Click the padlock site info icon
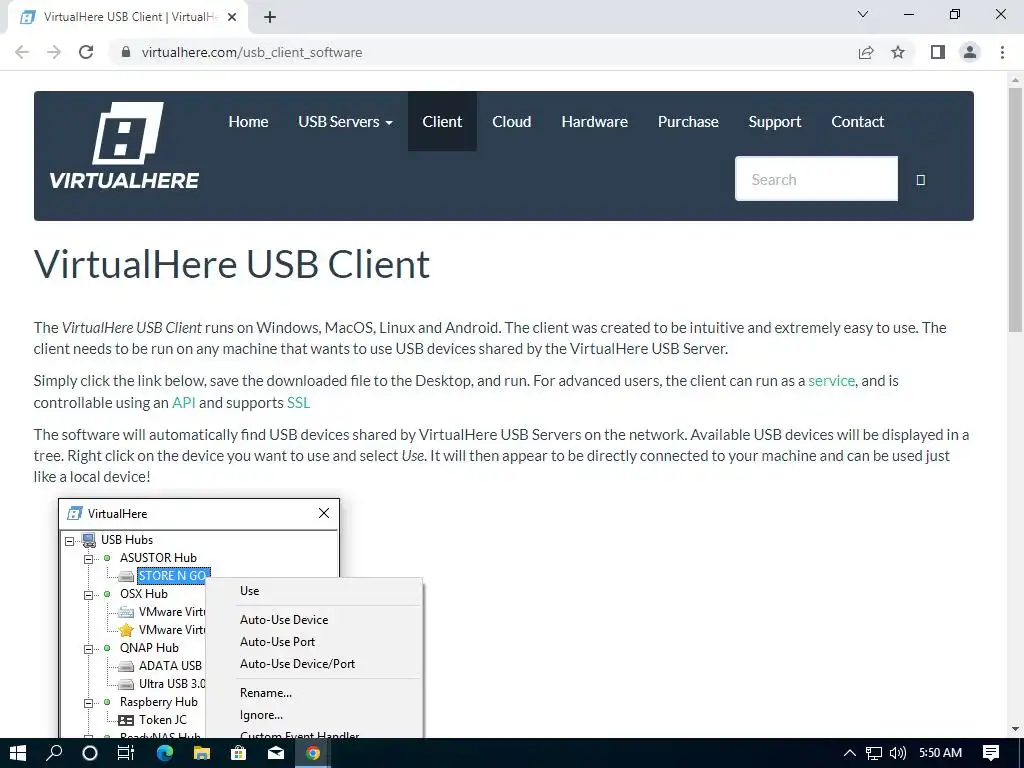 tap(126, 52)
